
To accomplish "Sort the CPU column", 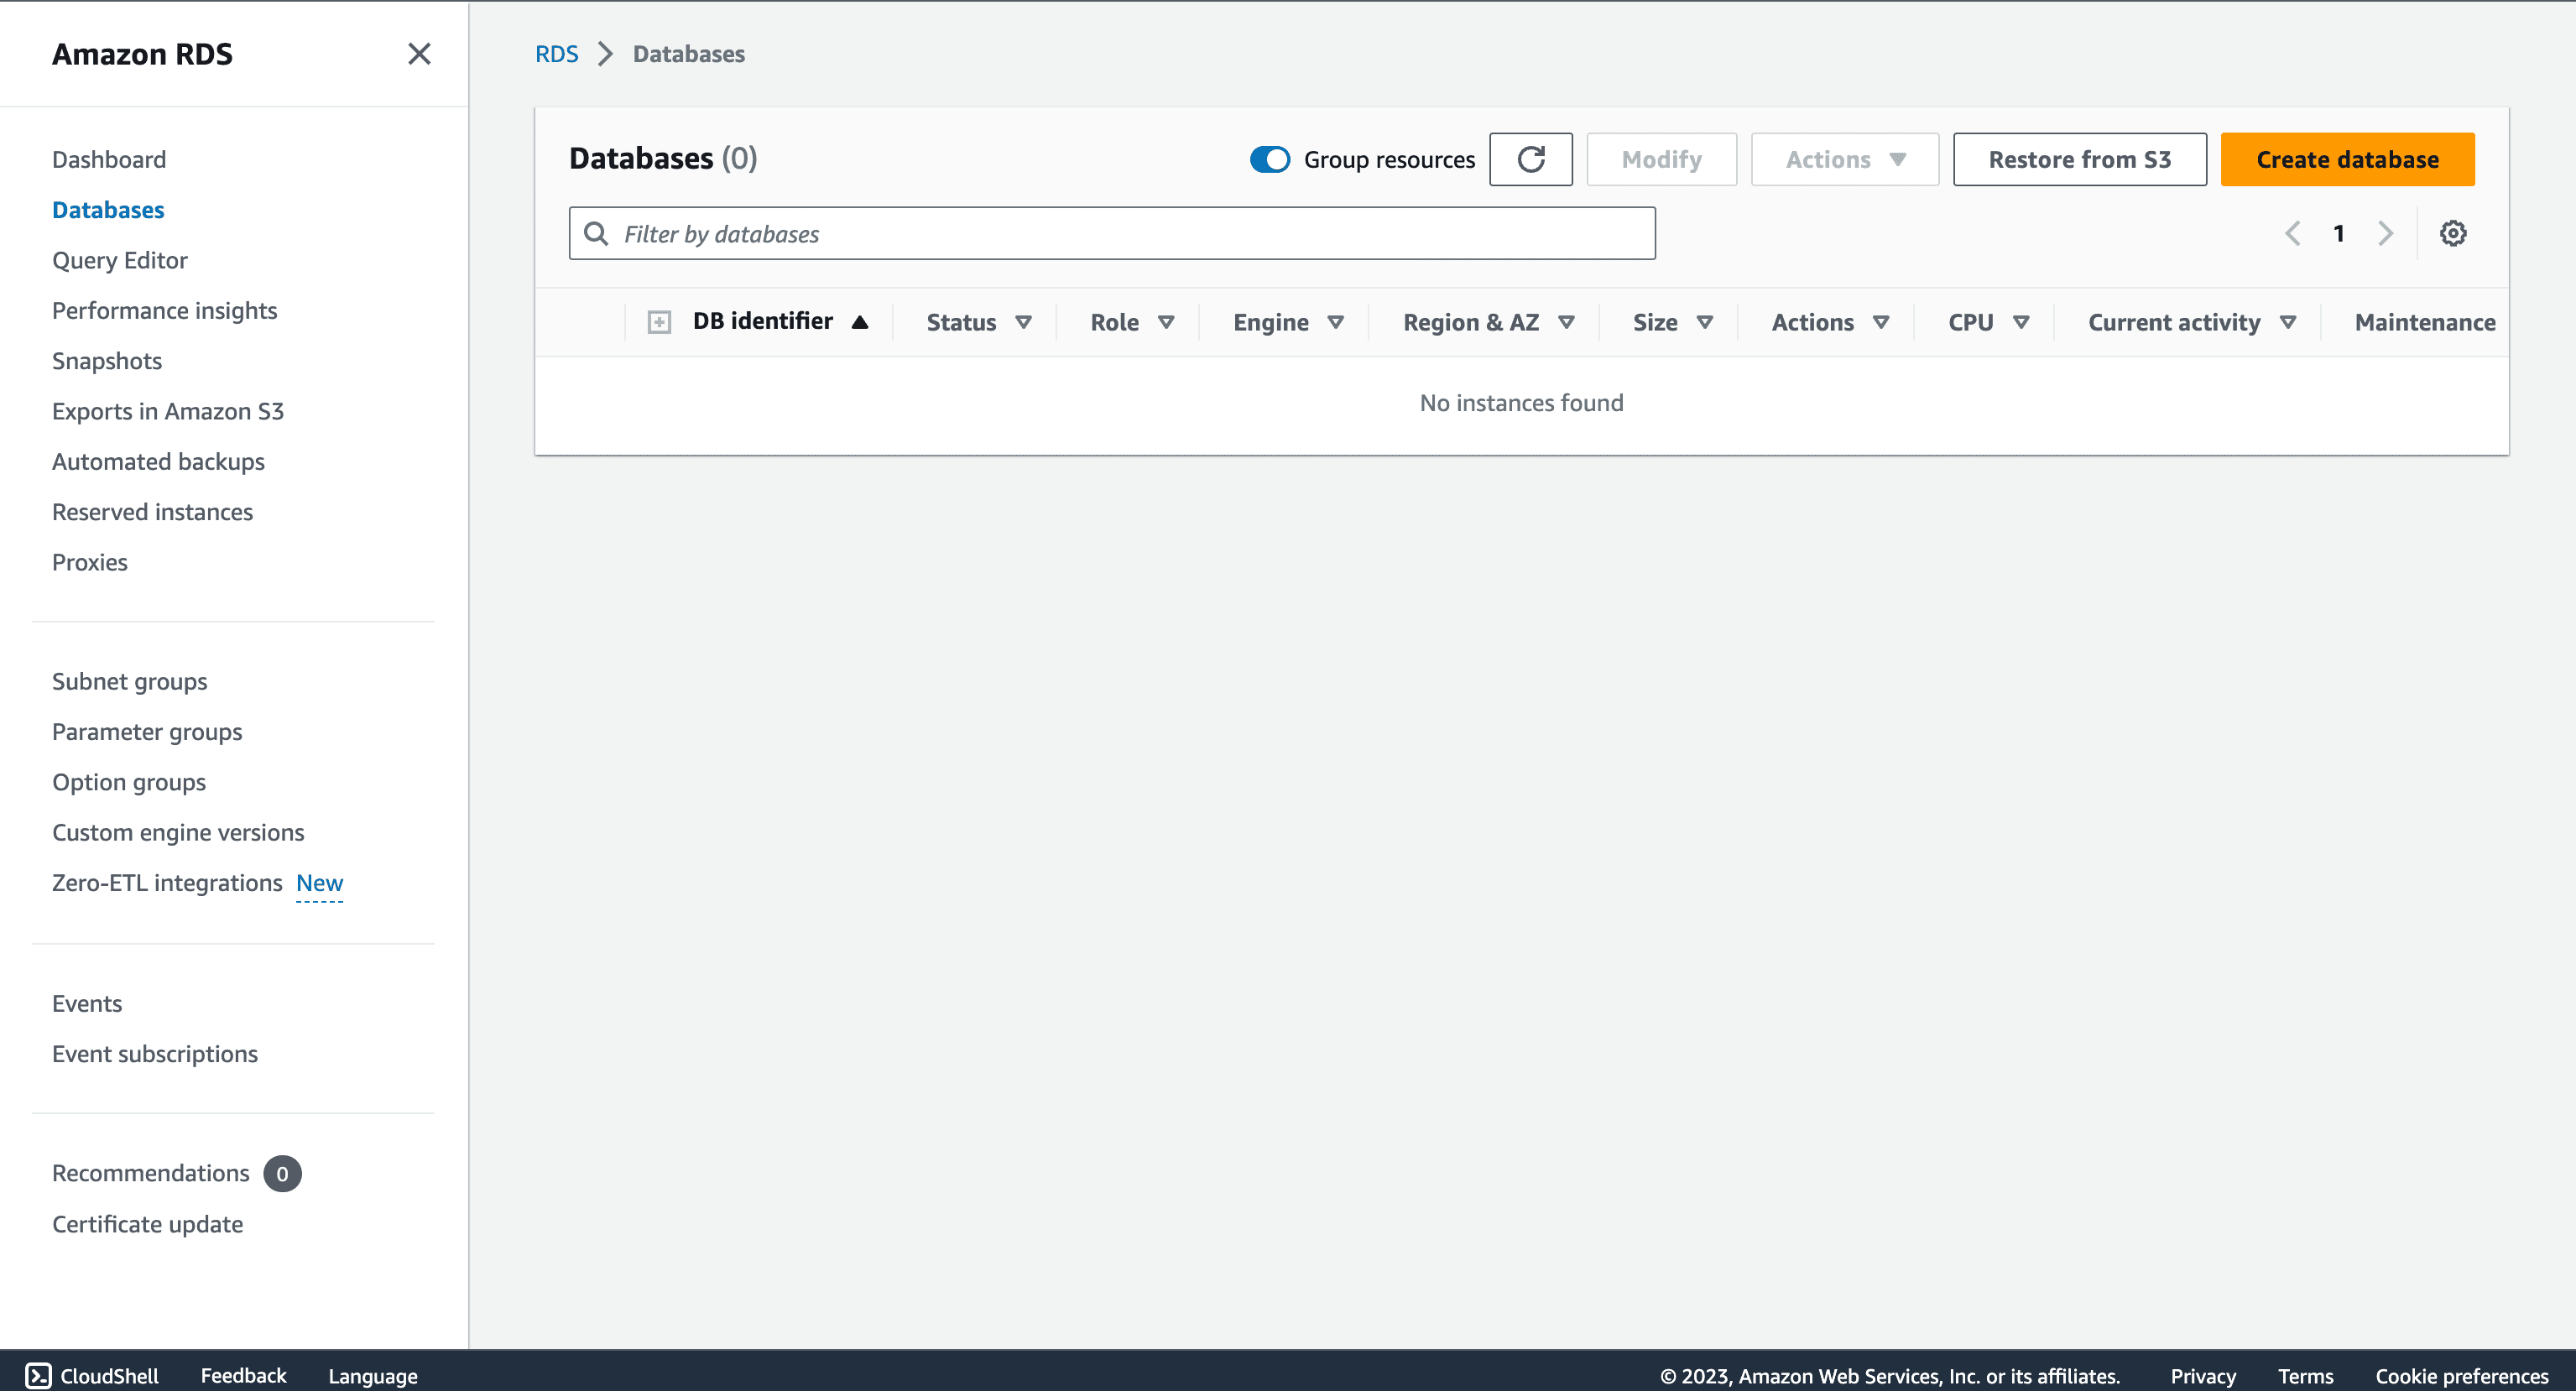I will (2021, 323).
